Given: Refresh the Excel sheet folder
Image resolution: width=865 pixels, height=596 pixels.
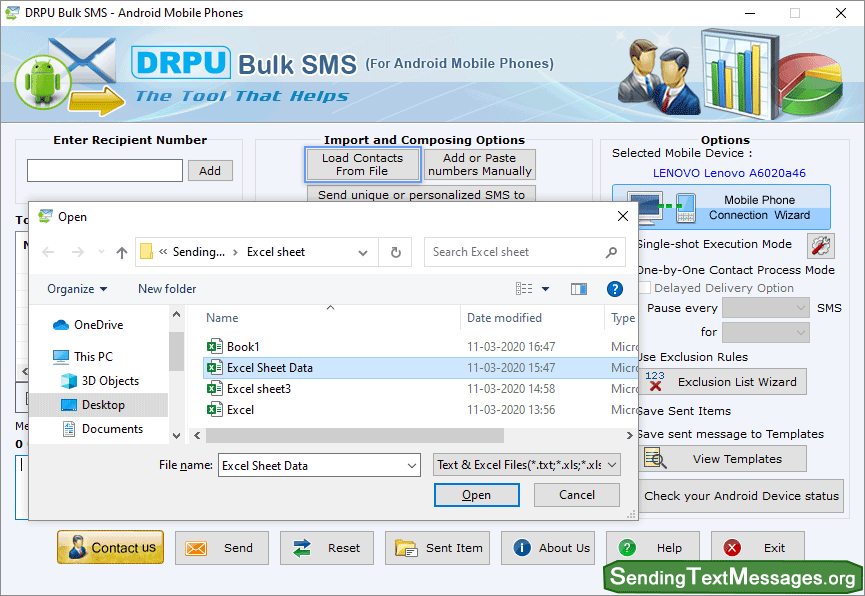Looking at the screenshot, I should (396, 252).
